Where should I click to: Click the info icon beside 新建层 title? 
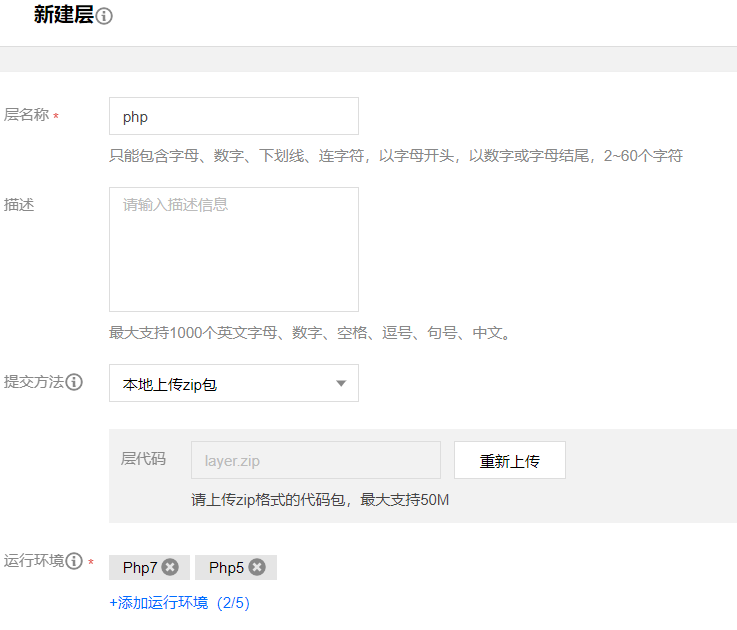tap(104, 16)
